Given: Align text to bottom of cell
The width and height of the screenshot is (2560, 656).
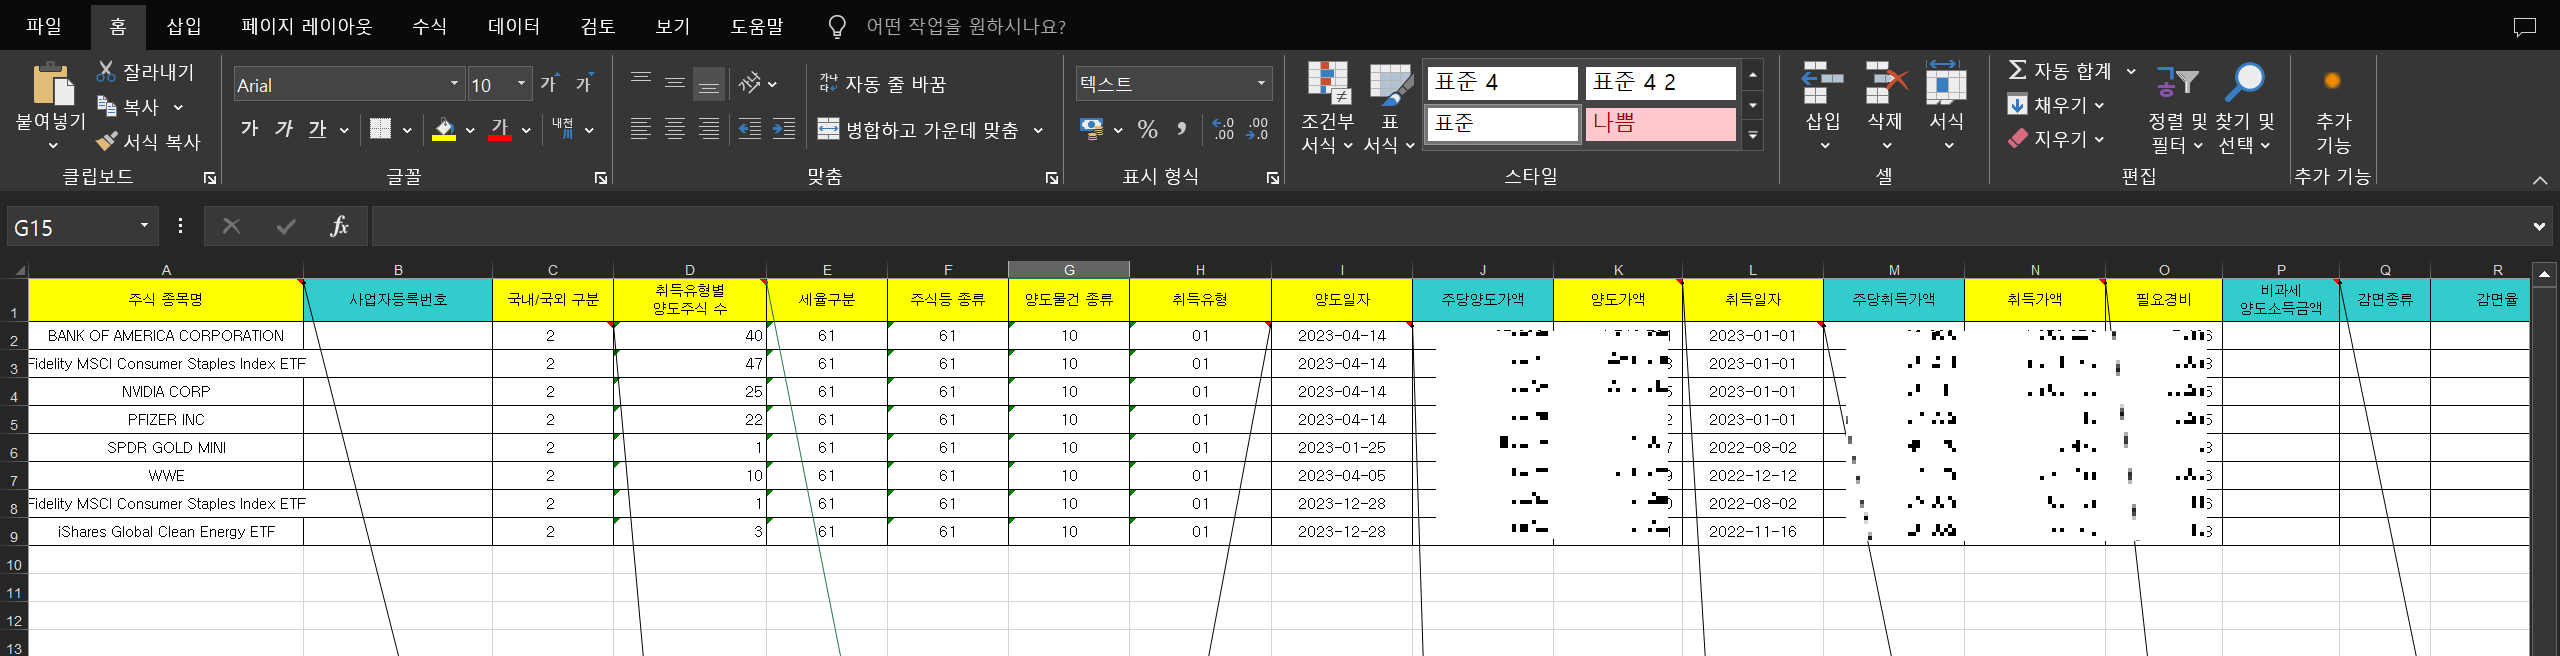Looking at the screenshot, I should tap(709, 83).
